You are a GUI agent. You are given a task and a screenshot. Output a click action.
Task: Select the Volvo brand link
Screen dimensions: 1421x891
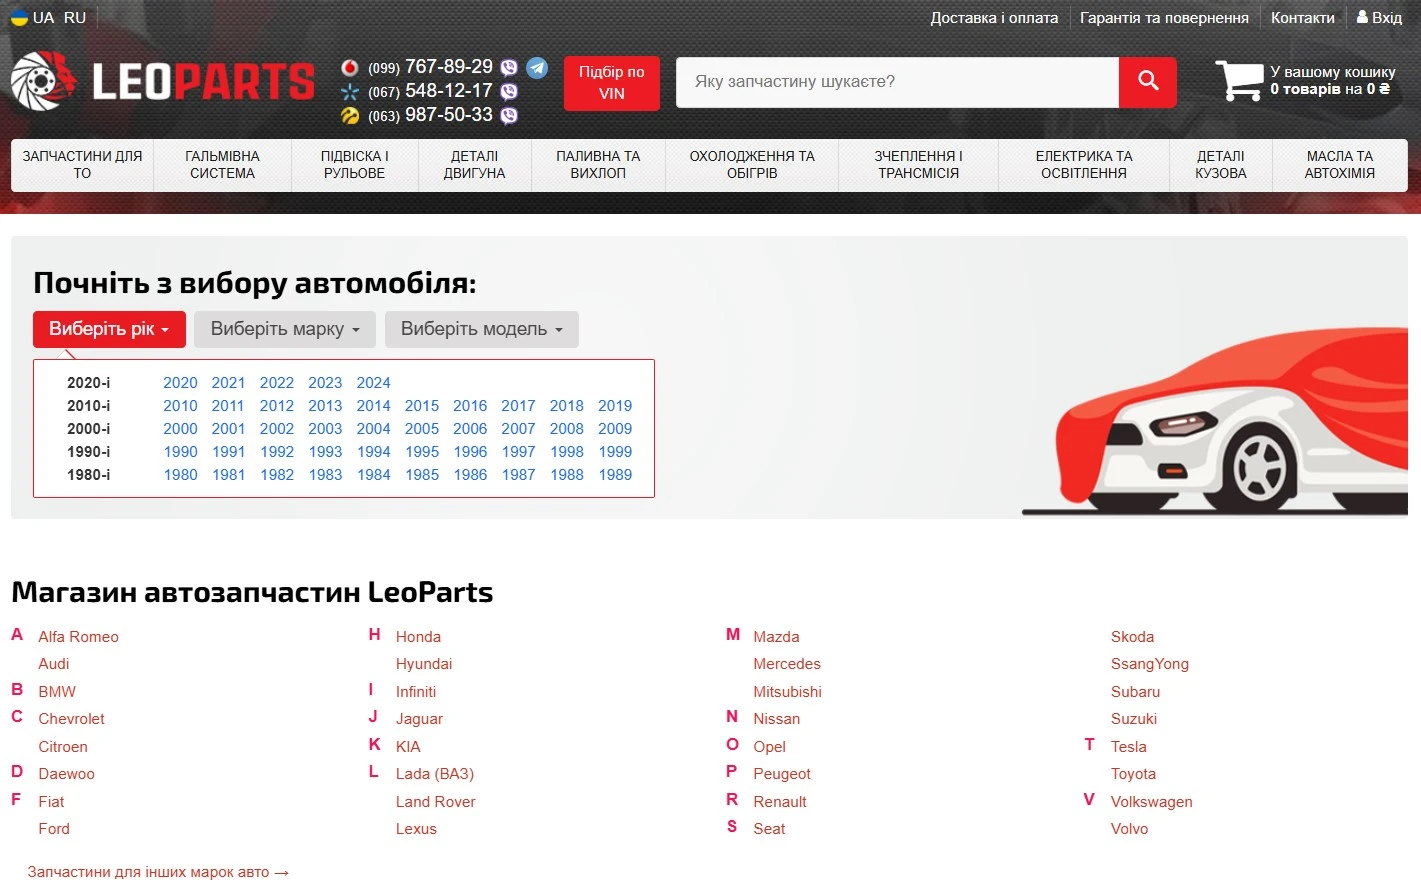tap(1130, 829)
